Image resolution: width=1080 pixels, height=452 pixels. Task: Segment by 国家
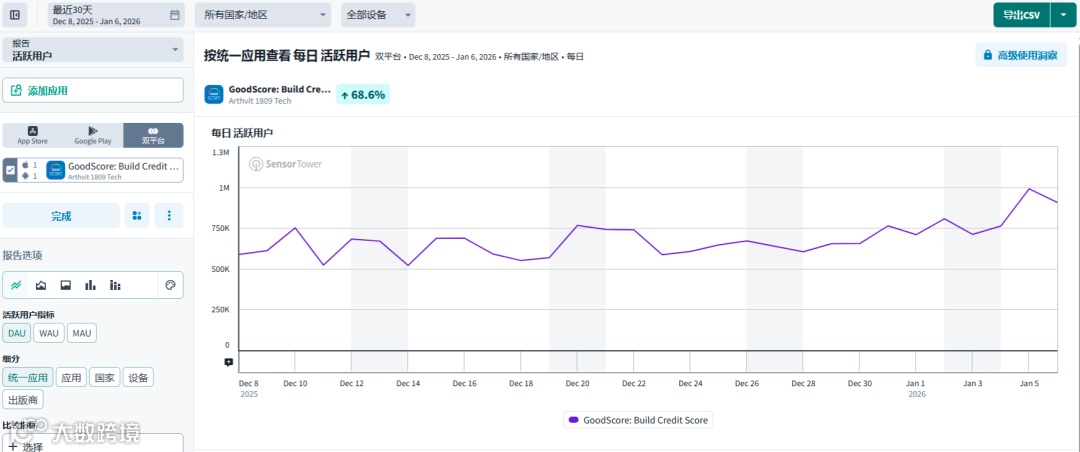(x=105, y=378)
